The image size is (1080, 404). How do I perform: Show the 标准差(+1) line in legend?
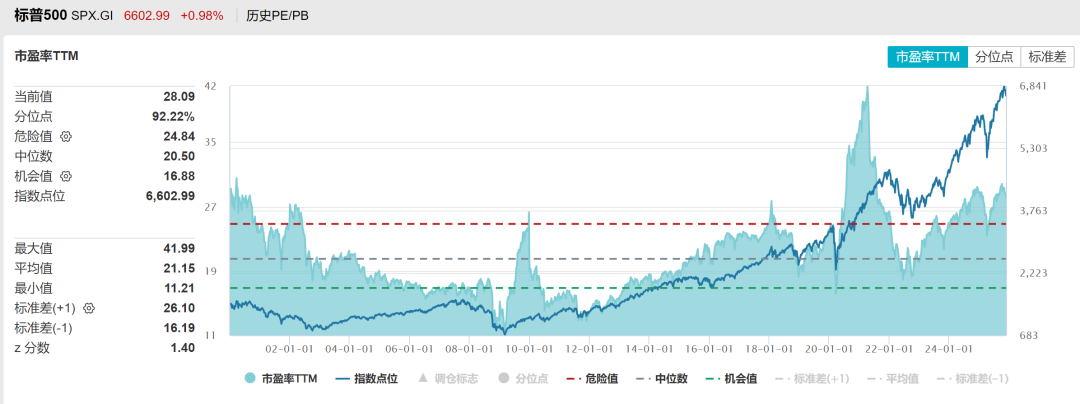tap(812, 379)
